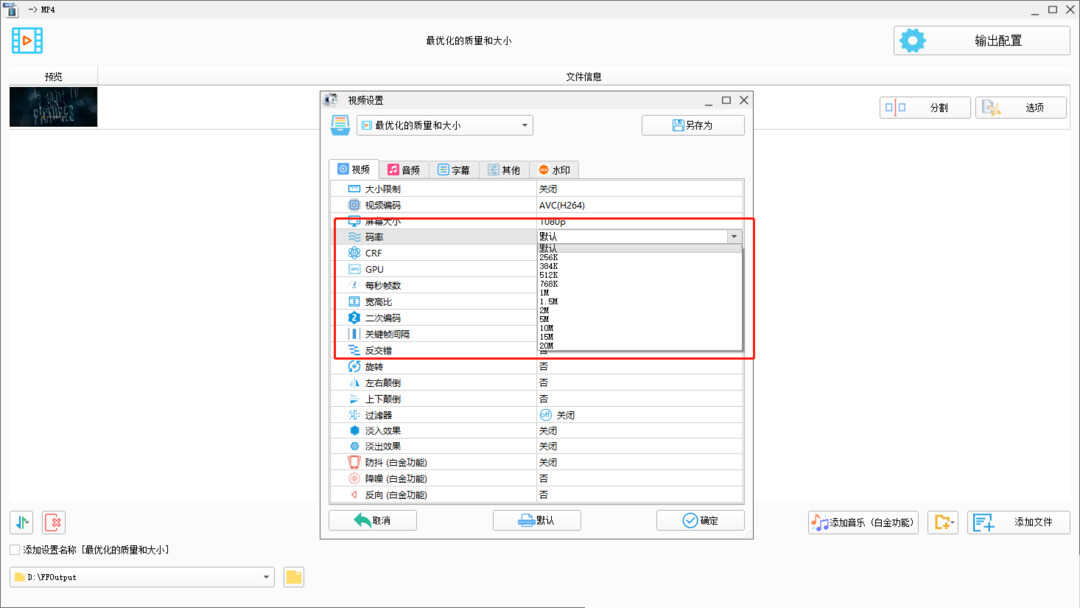Click the 确定 button
This screenshot has width=1080, height=608.
click(x=700, y=521)
